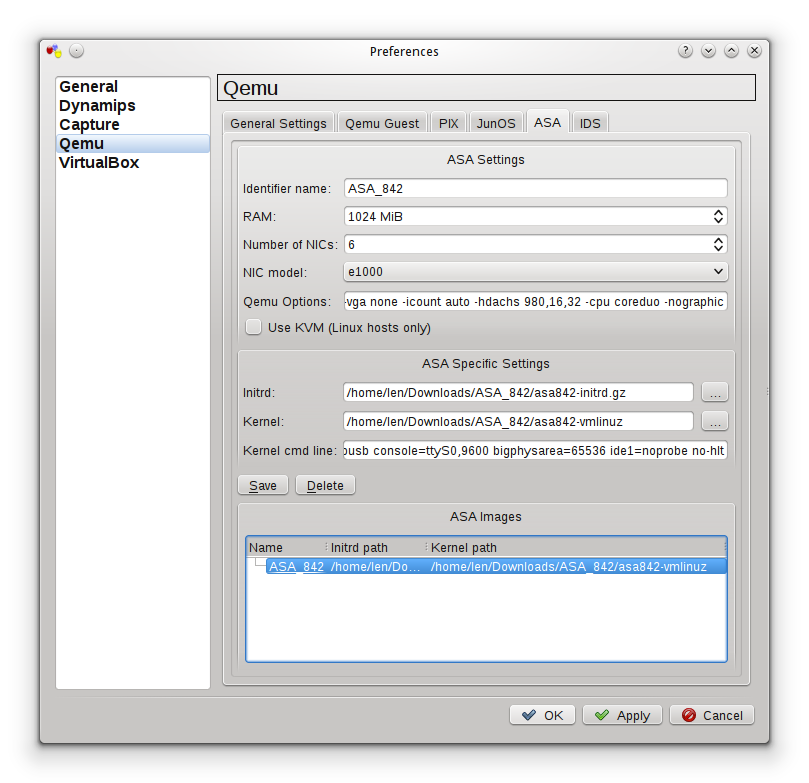Image resolution: width=809 pixels, height=783 pixels.
Task: Click the Qemu Options field
Action: pos(536,302)
